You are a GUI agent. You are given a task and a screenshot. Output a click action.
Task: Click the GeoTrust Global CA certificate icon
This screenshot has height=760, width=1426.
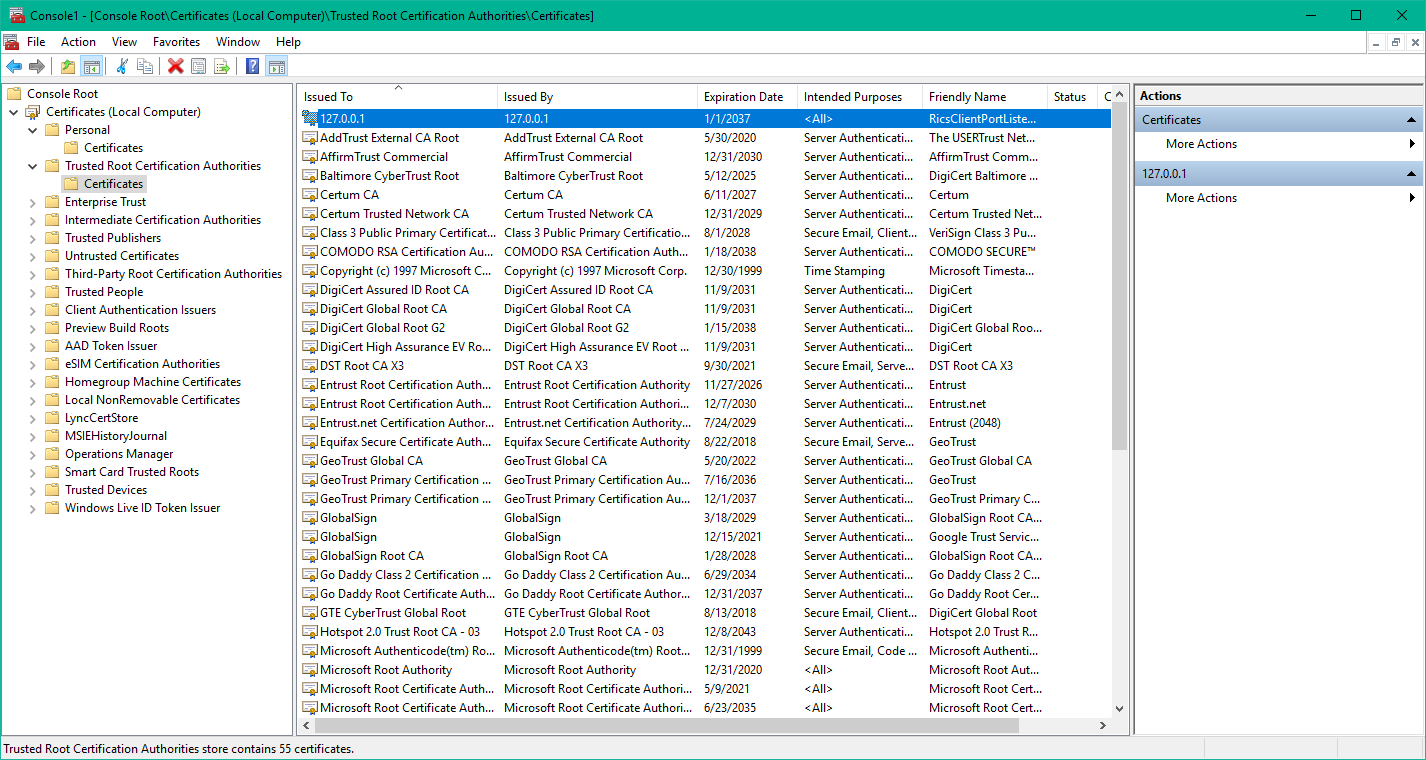(310, 461)
